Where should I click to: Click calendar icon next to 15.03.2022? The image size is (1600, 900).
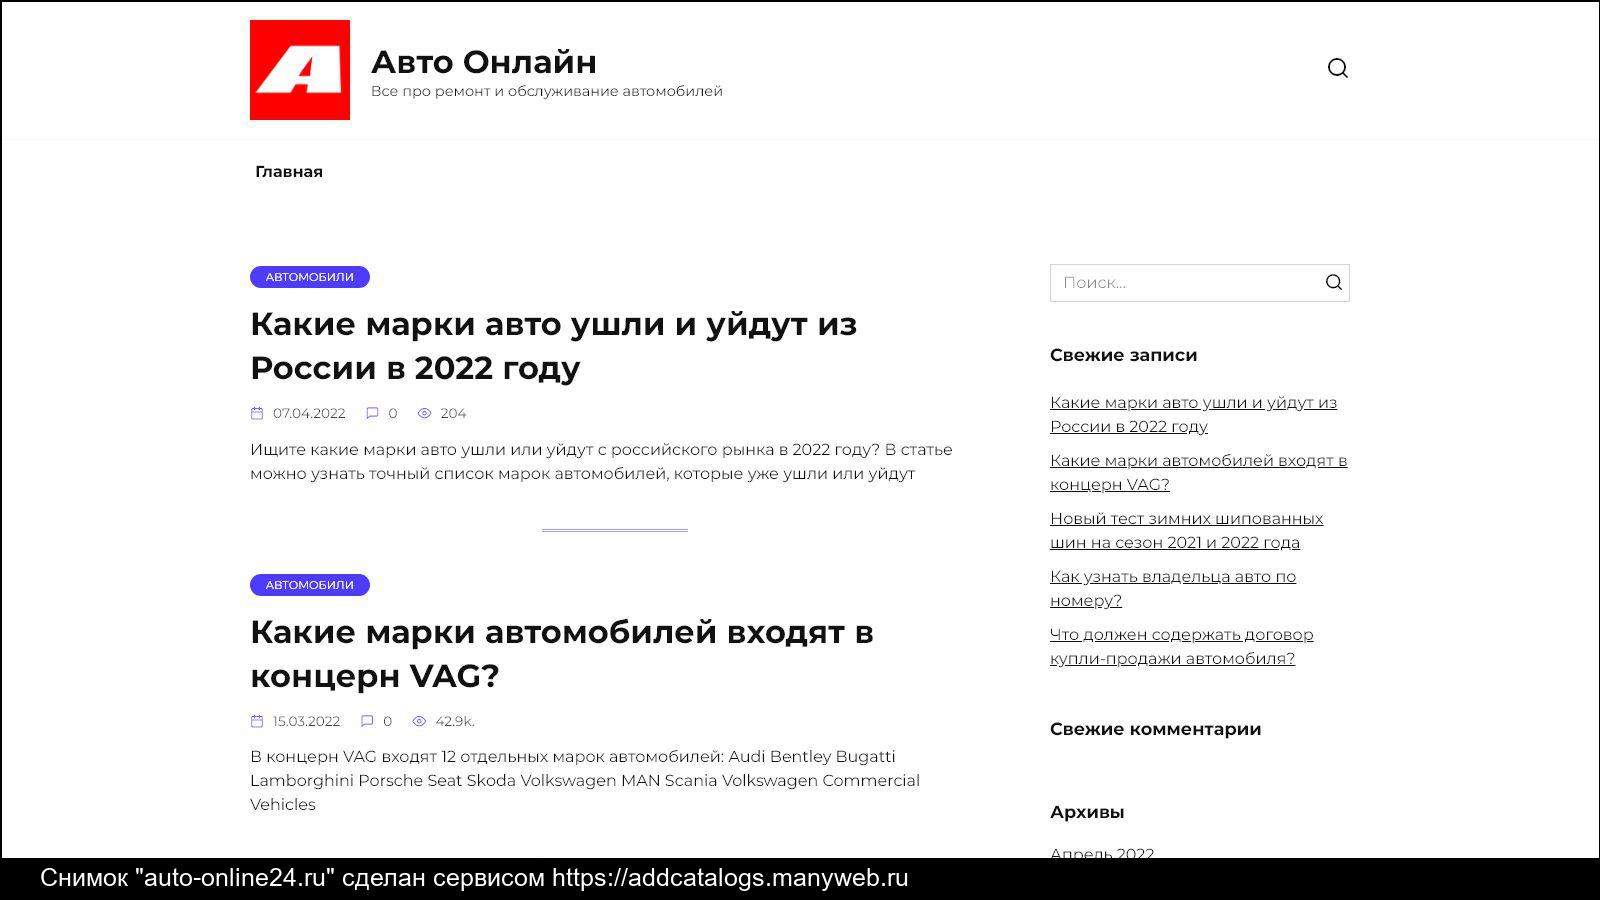(257, 721)
